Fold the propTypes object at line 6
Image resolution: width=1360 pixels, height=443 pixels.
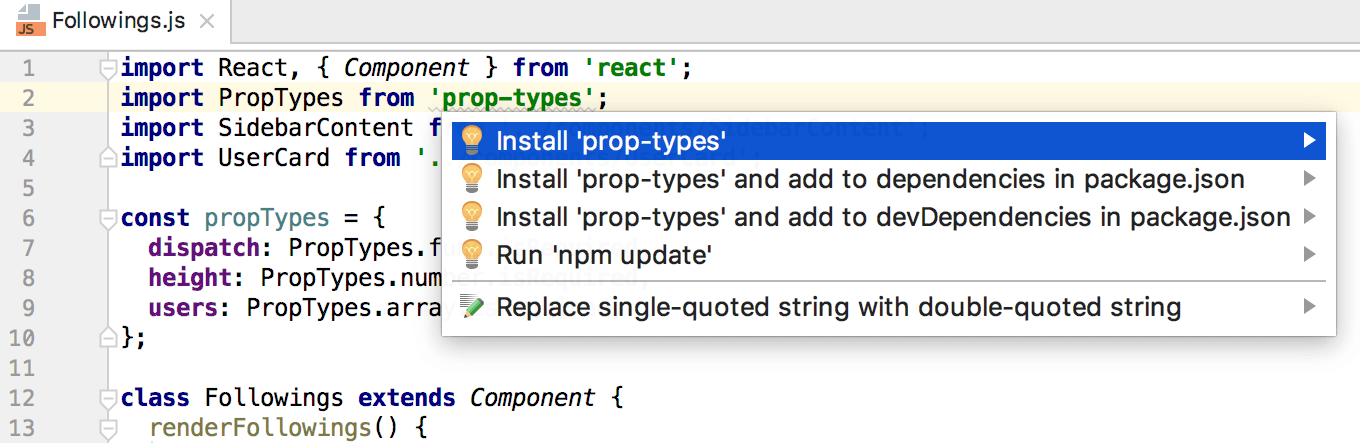click(x=108, y=218)
